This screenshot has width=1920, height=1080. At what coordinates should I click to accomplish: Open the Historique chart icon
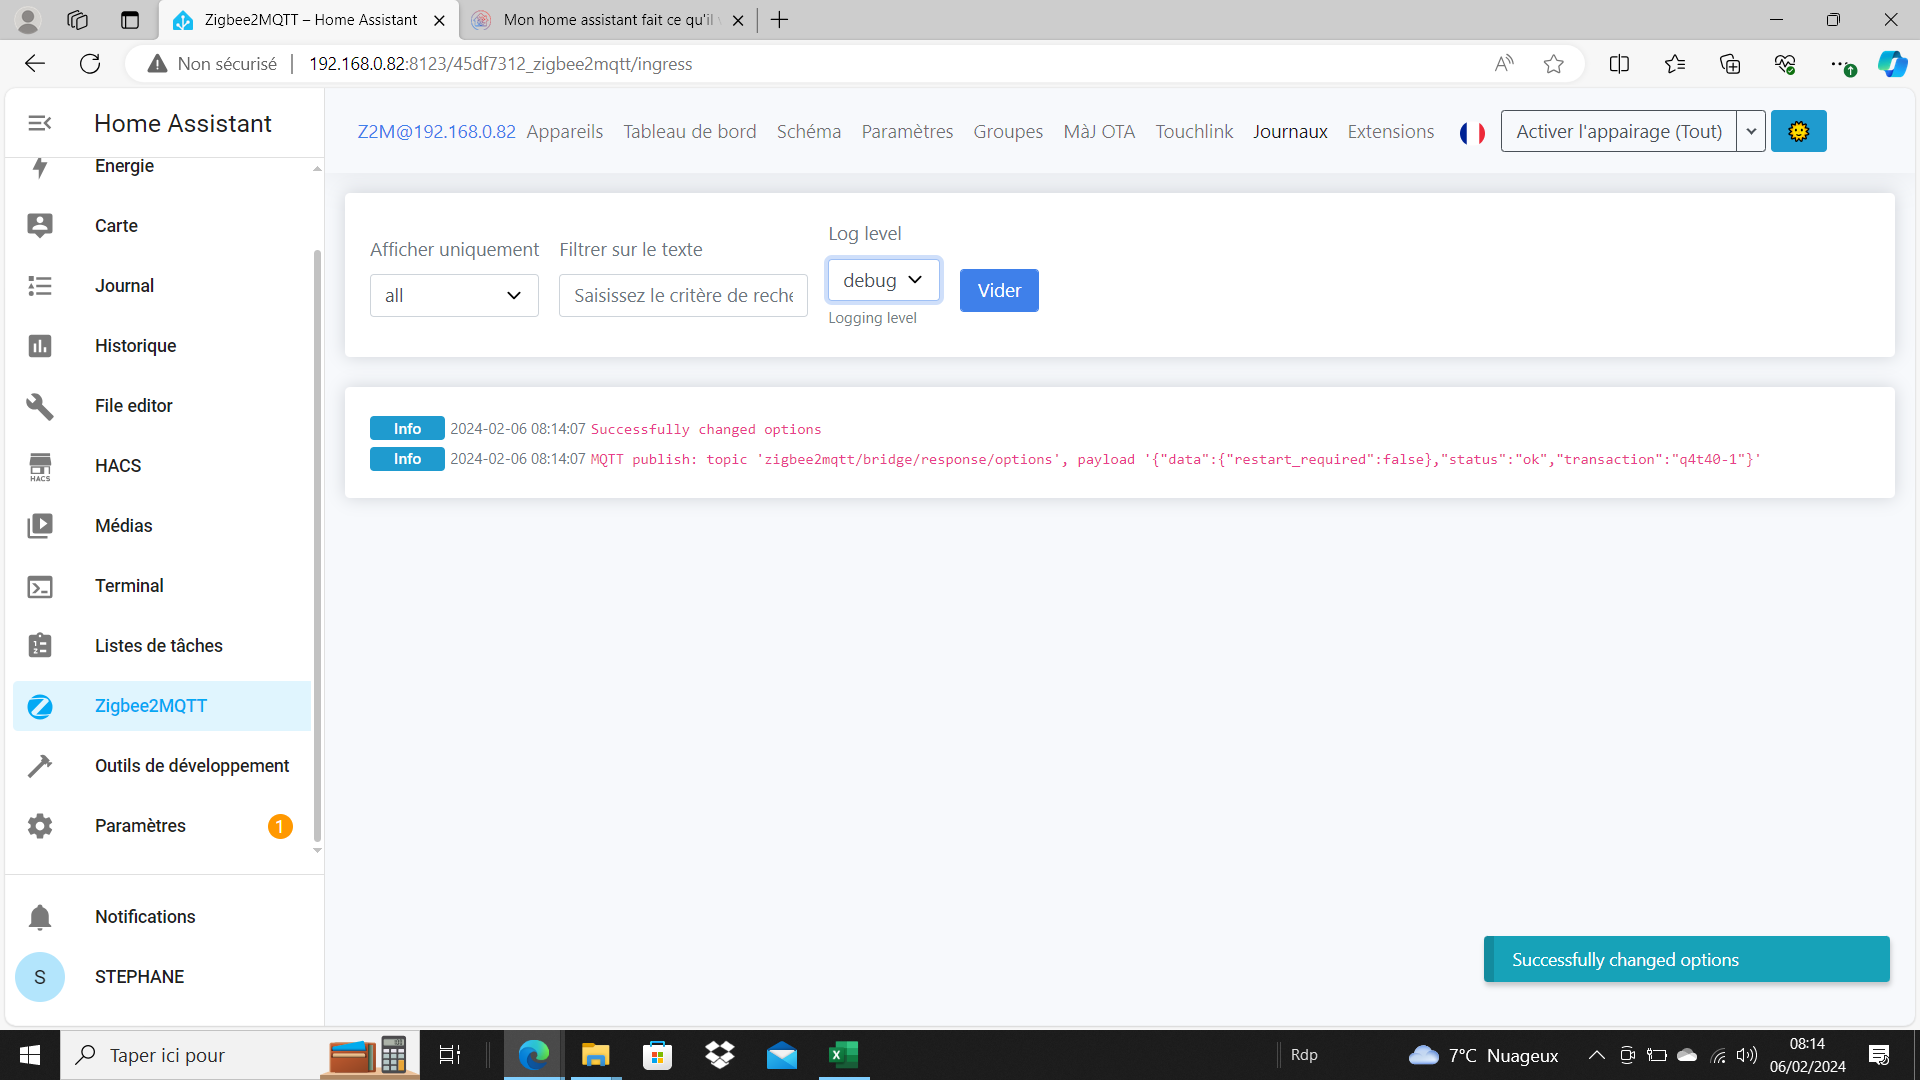click(x=40, y=346)
